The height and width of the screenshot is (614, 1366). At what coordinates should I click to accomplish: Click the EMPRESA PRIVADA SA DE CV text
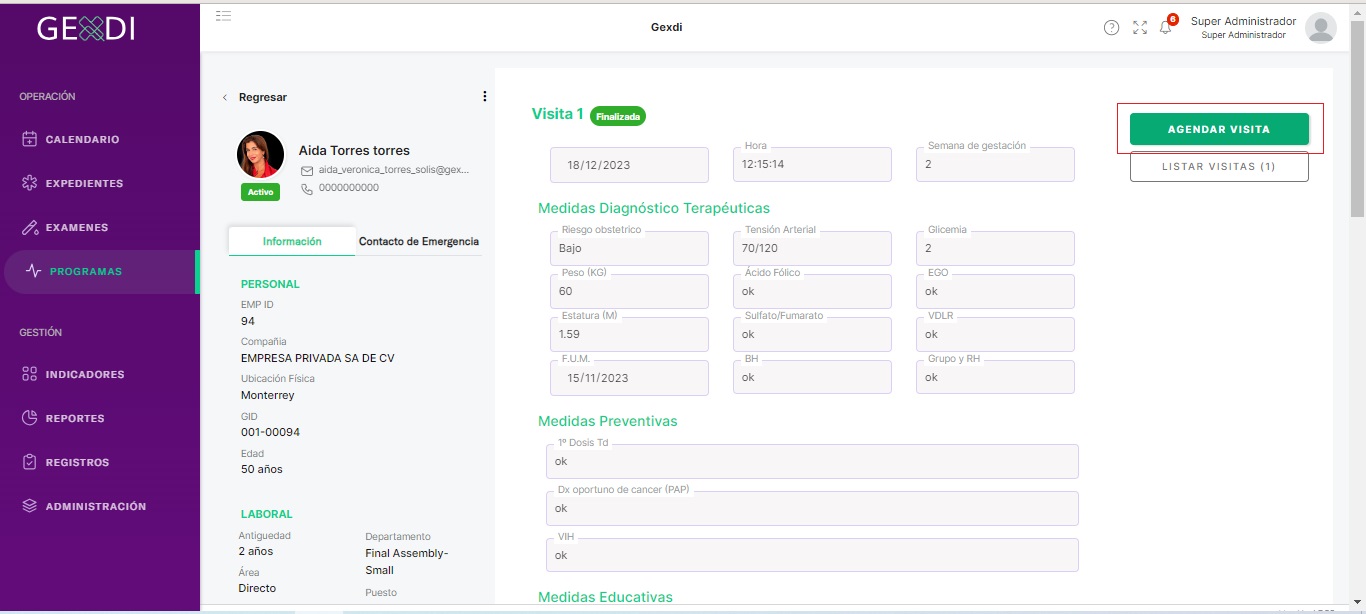point(318,358)
